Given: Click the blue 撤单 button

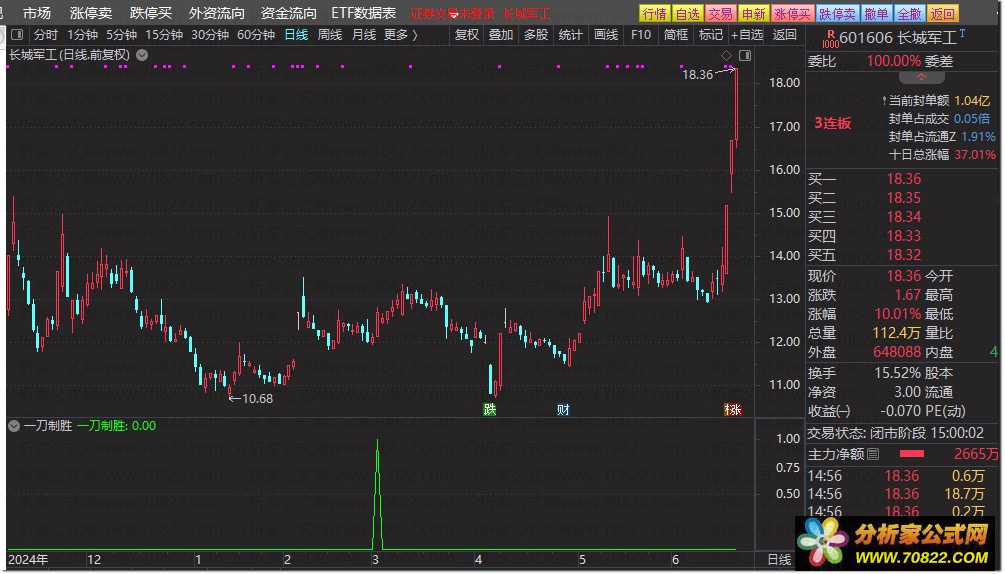Looking at the screenshot, I should point(876,13).
